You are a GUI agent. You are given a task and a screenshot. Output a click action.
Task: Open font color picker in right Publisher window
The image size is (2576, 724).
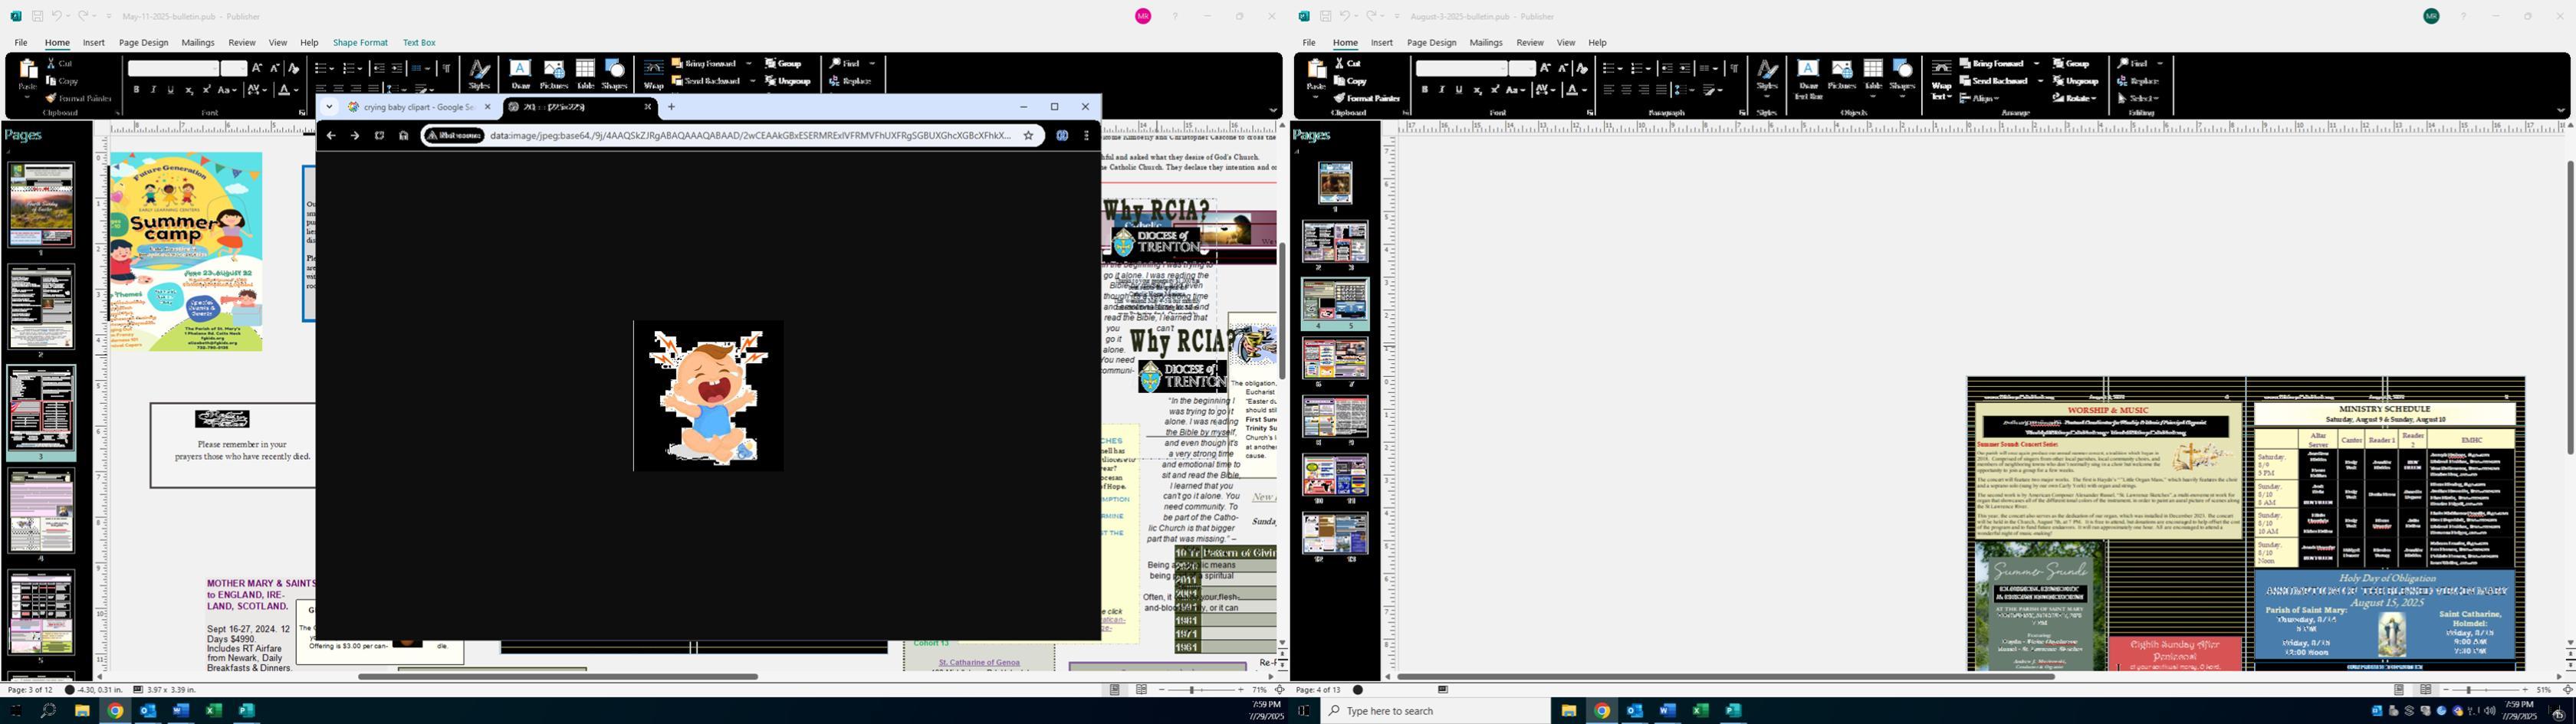[1575, 90]
